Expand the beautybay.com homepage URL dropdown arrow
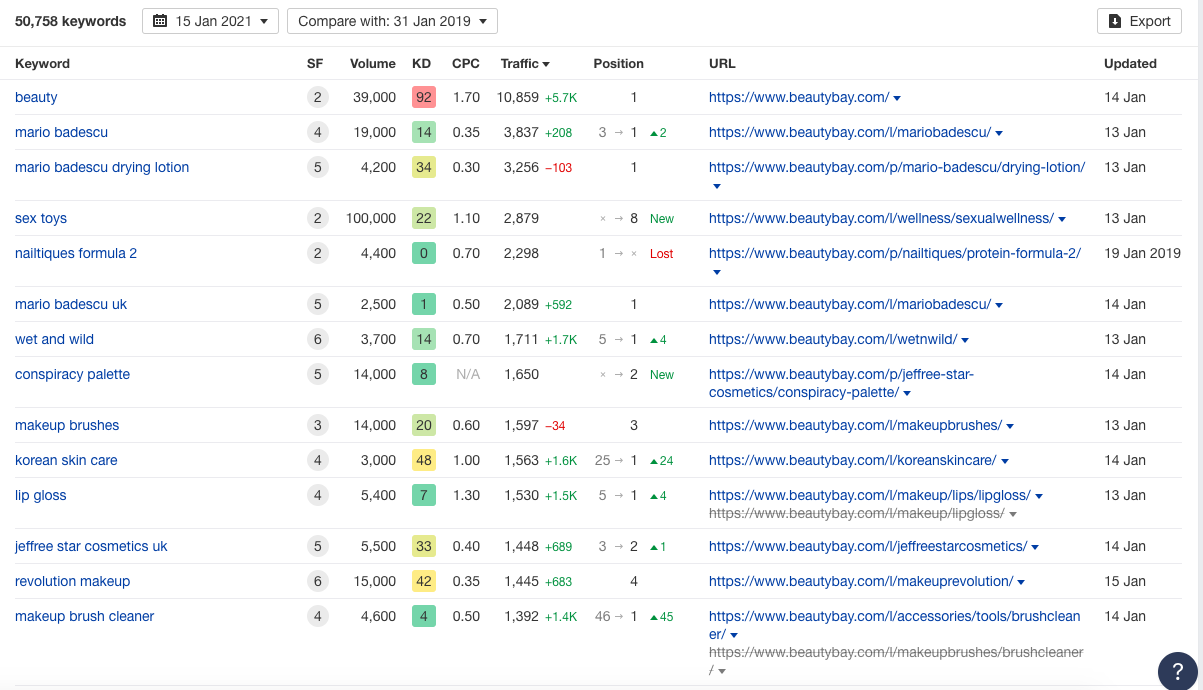This screenshot has width=1203, height=690. pyautogui.click(x=897, y=98)
